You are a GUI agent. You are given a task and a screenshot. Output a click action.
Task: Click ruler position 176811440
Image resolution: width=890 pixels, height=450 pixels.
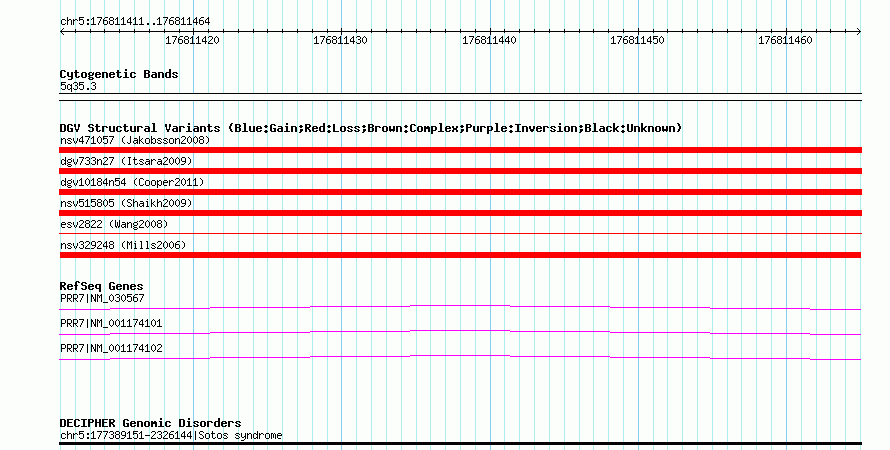point(489,40)
